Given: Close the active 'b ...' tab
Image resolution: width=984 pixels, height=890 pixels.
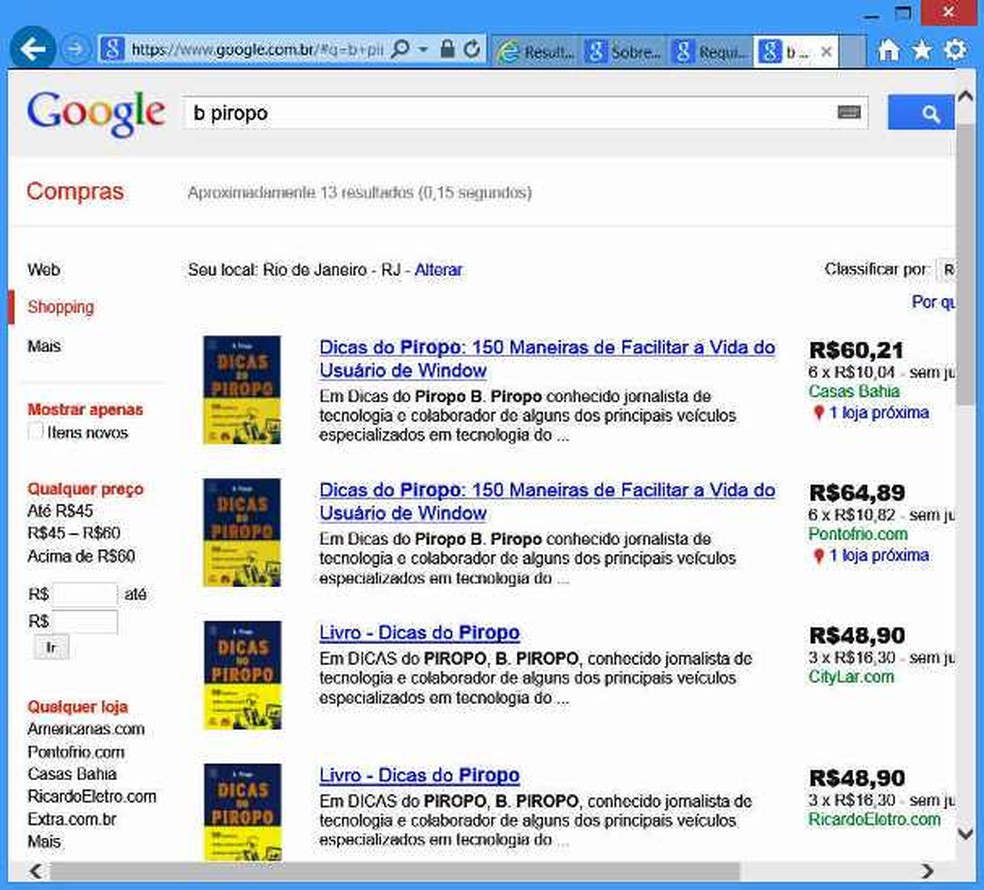Looking at the screenshot, I should 826,51.
